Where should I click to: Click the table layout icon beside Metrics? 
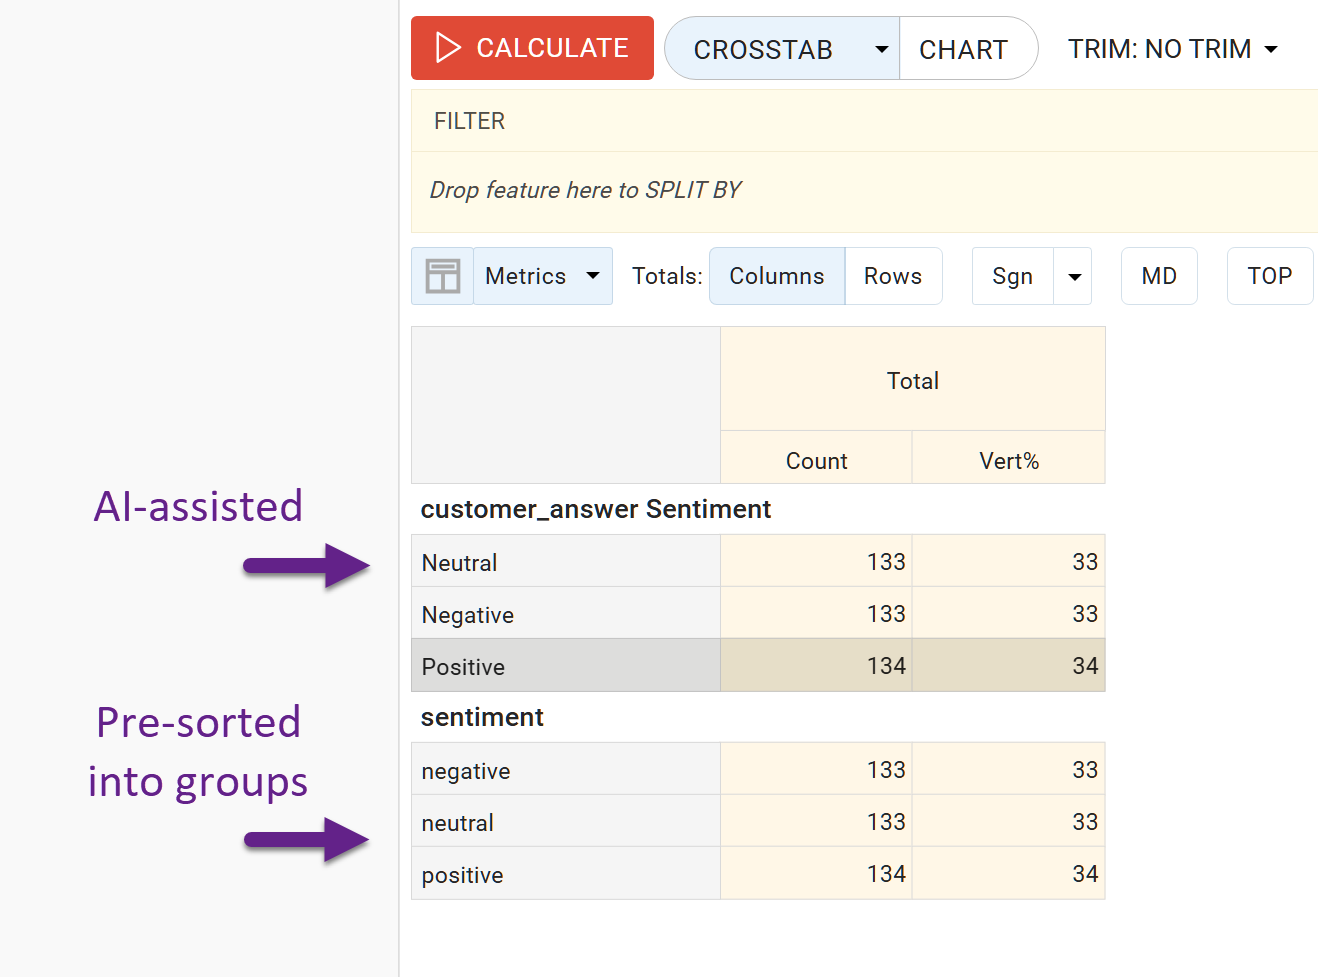click(x=442, y=276)
